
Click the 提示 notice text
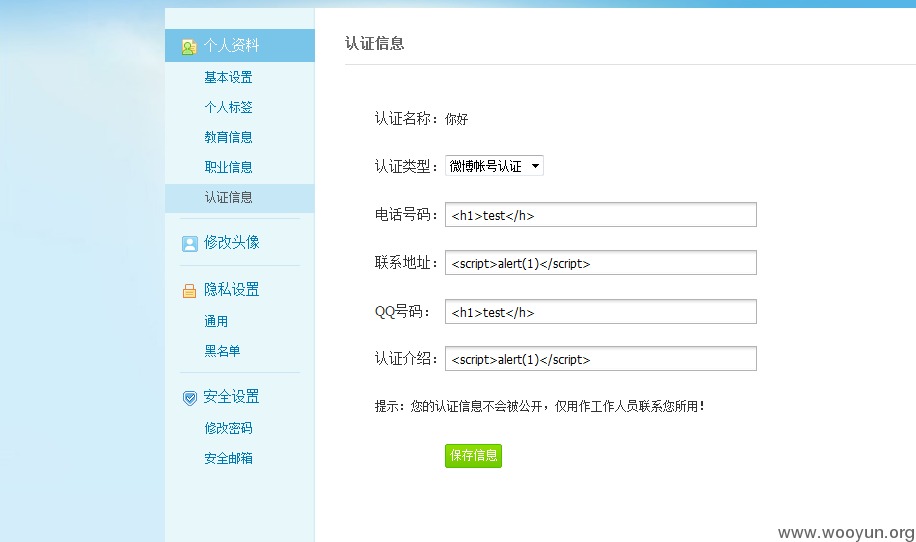pyautogui.click(x=540, y=406)
